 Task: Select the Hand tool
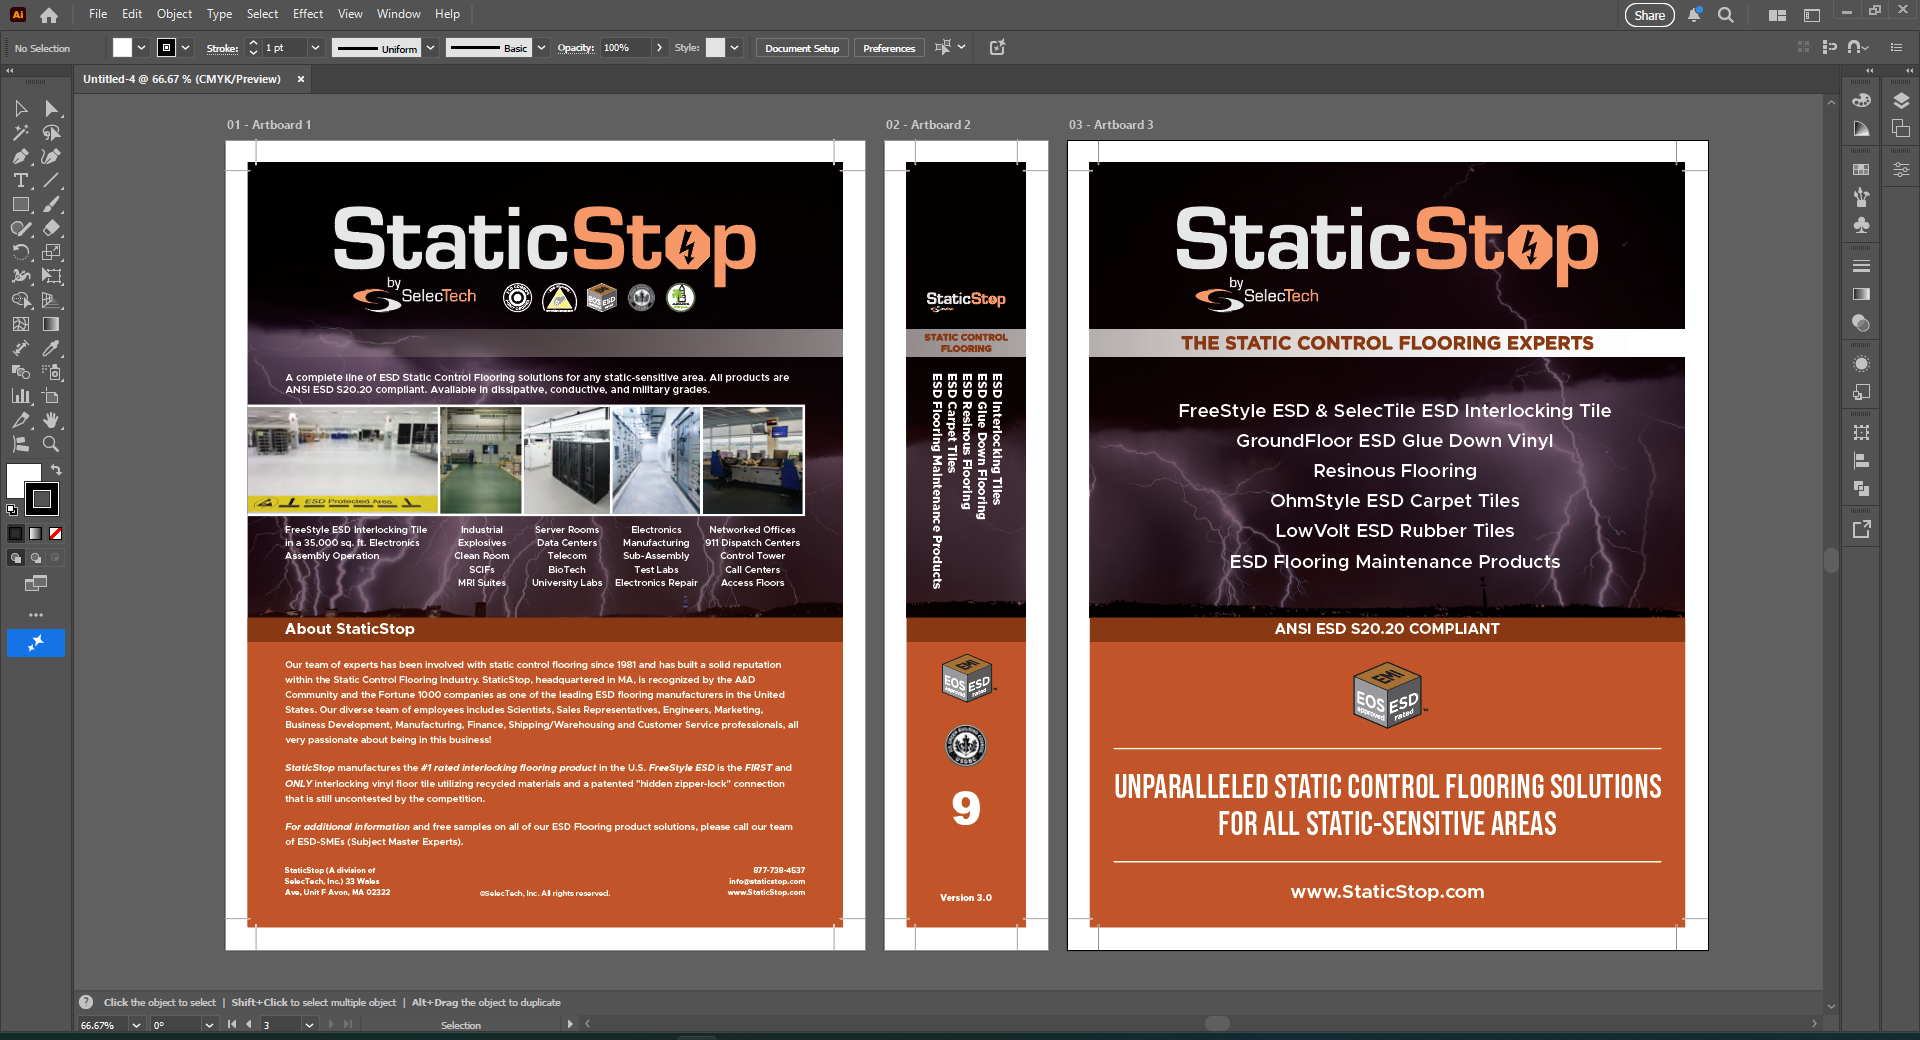51,420
